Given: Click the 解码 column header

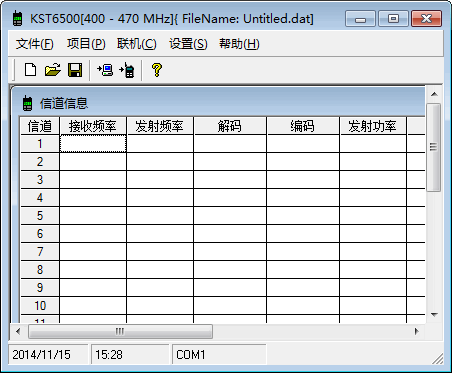Looking at the screenshot, I should click(230, 126).
